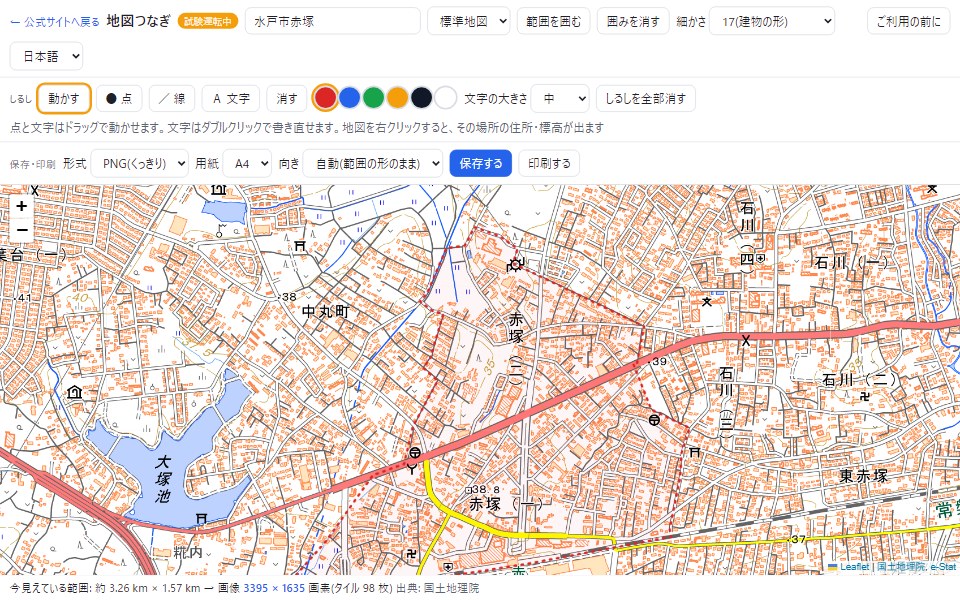Click the blue 保存する save button

point(481,163)
